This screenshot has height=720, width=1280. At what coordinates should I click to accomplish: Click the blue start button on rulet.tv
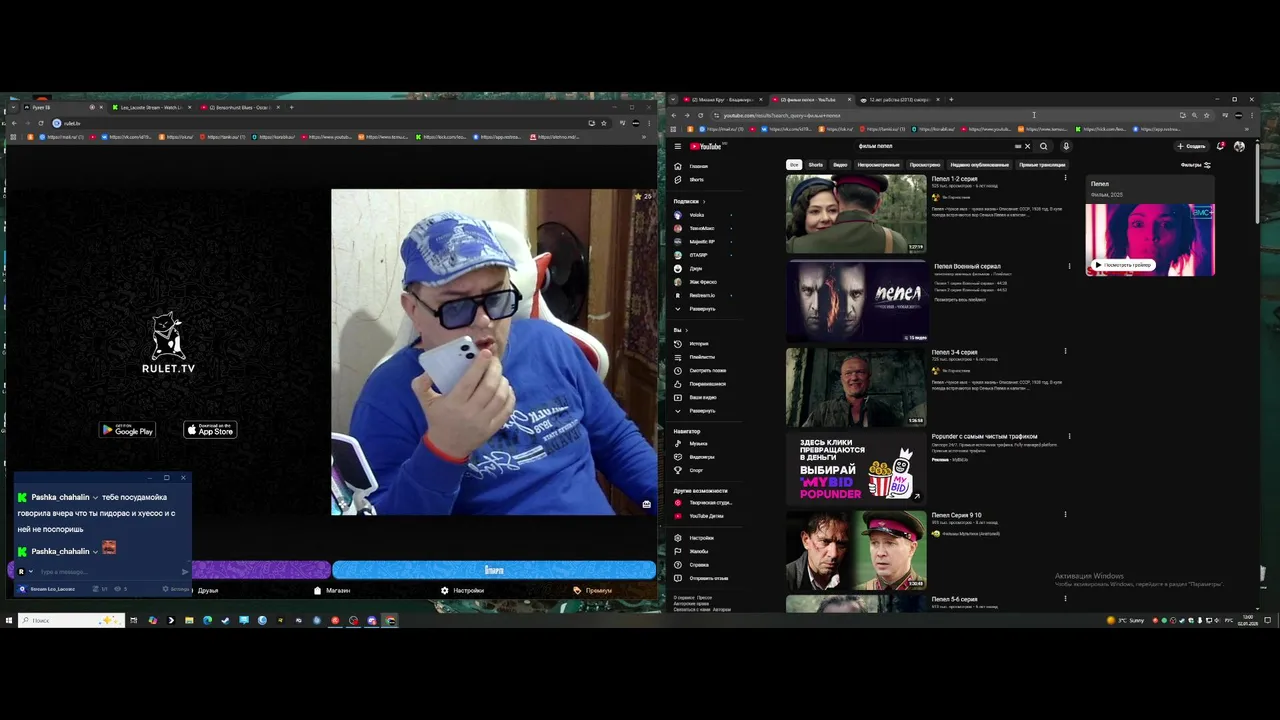coord(494,570)
